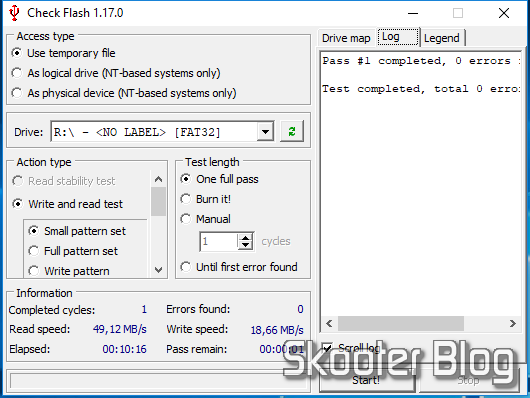
Task: Click the Drive combo box showing R:\
Action: (x=162, y=132)
